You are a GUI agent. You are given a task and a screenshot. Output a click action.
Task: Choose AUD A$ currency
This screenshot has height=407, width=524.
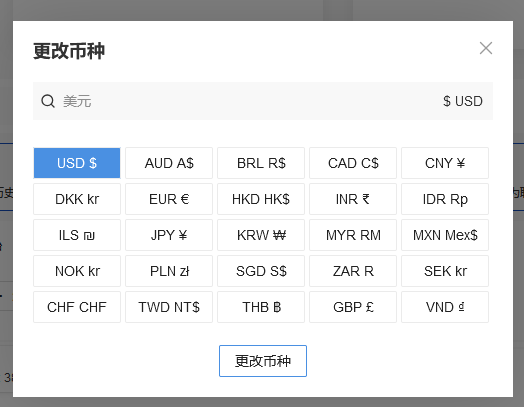click(x=169, y=163)
